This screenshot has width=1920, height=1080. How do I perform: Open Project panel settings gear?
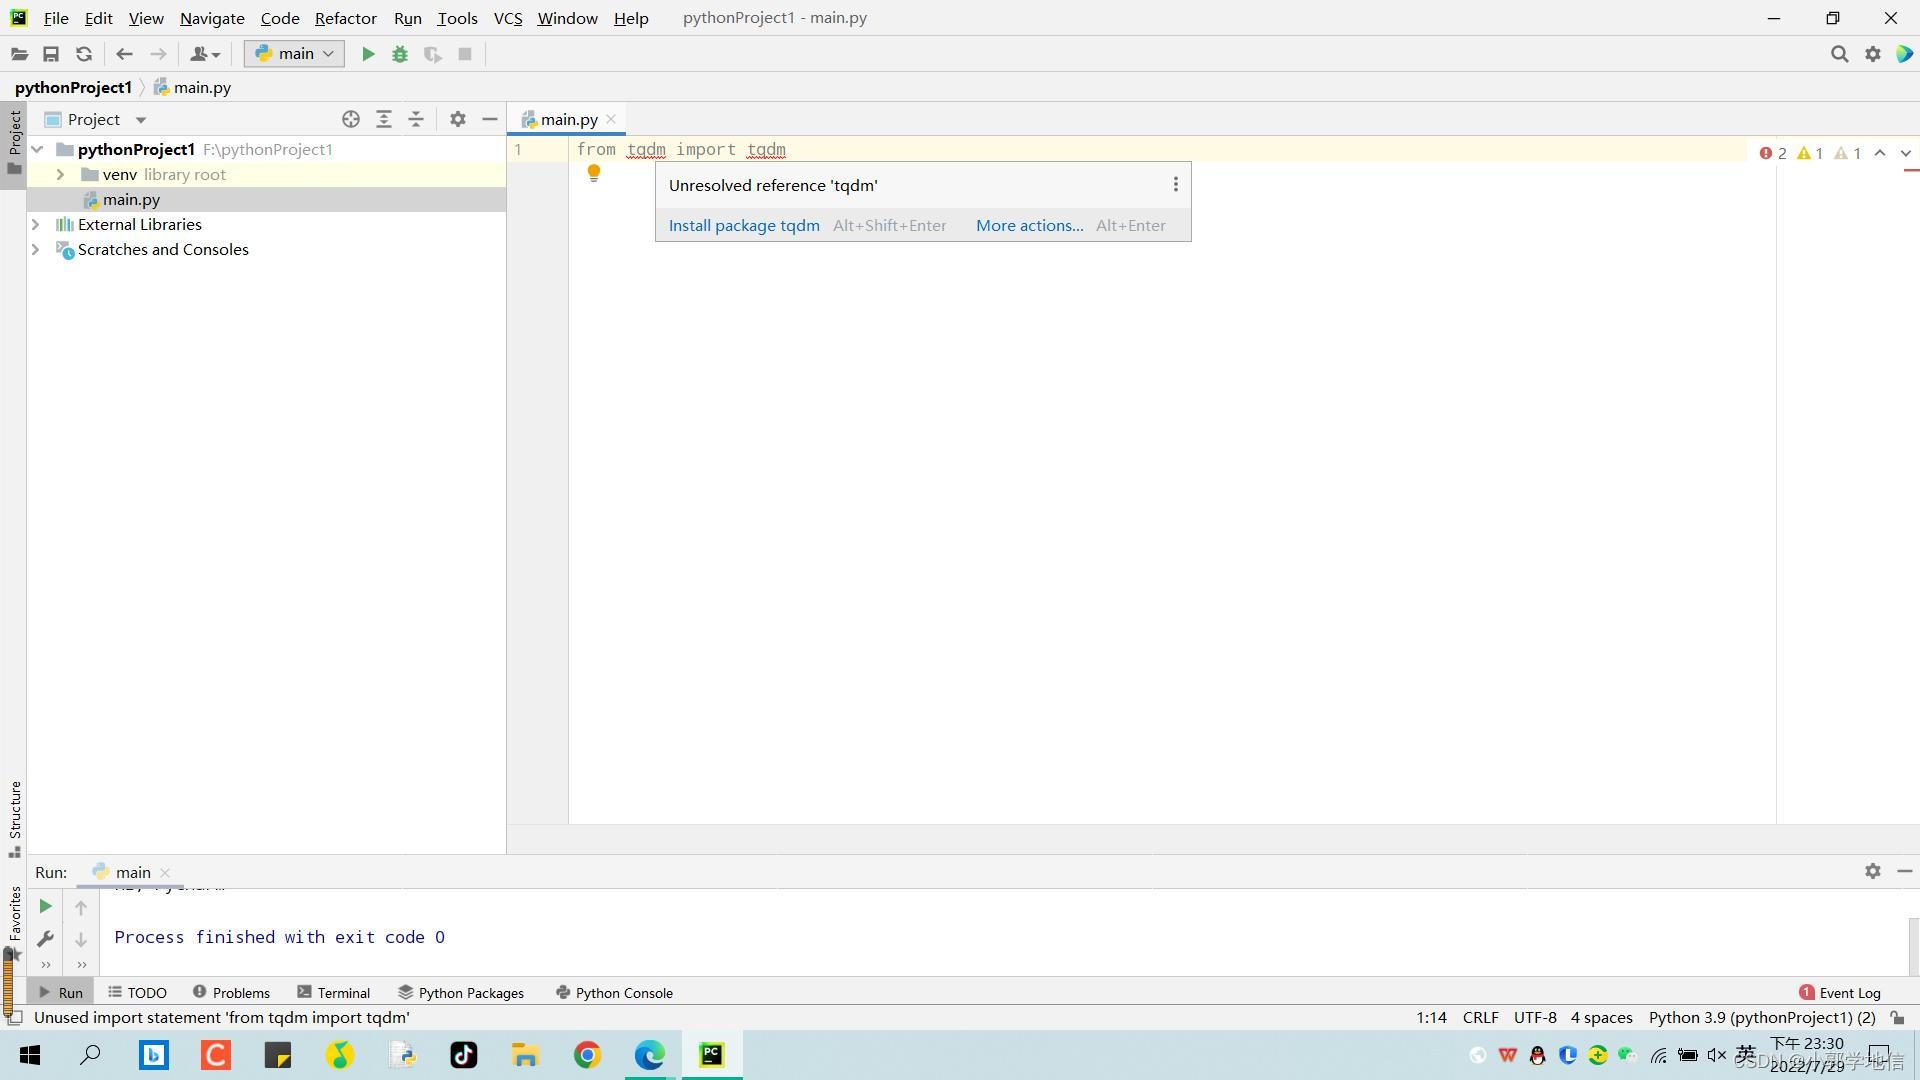(458, 119)
